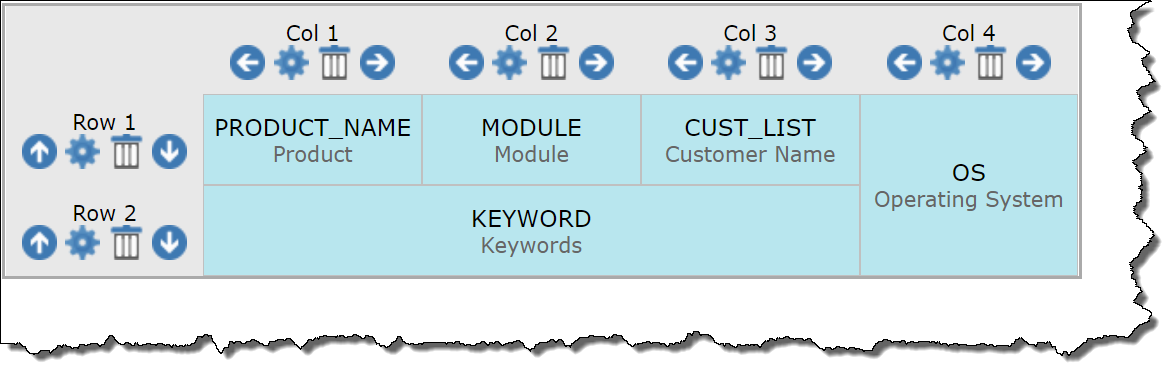This screenshot has width=1176, height=377.
Task: Select the OS Operating System cell
Action: point(969,185)
